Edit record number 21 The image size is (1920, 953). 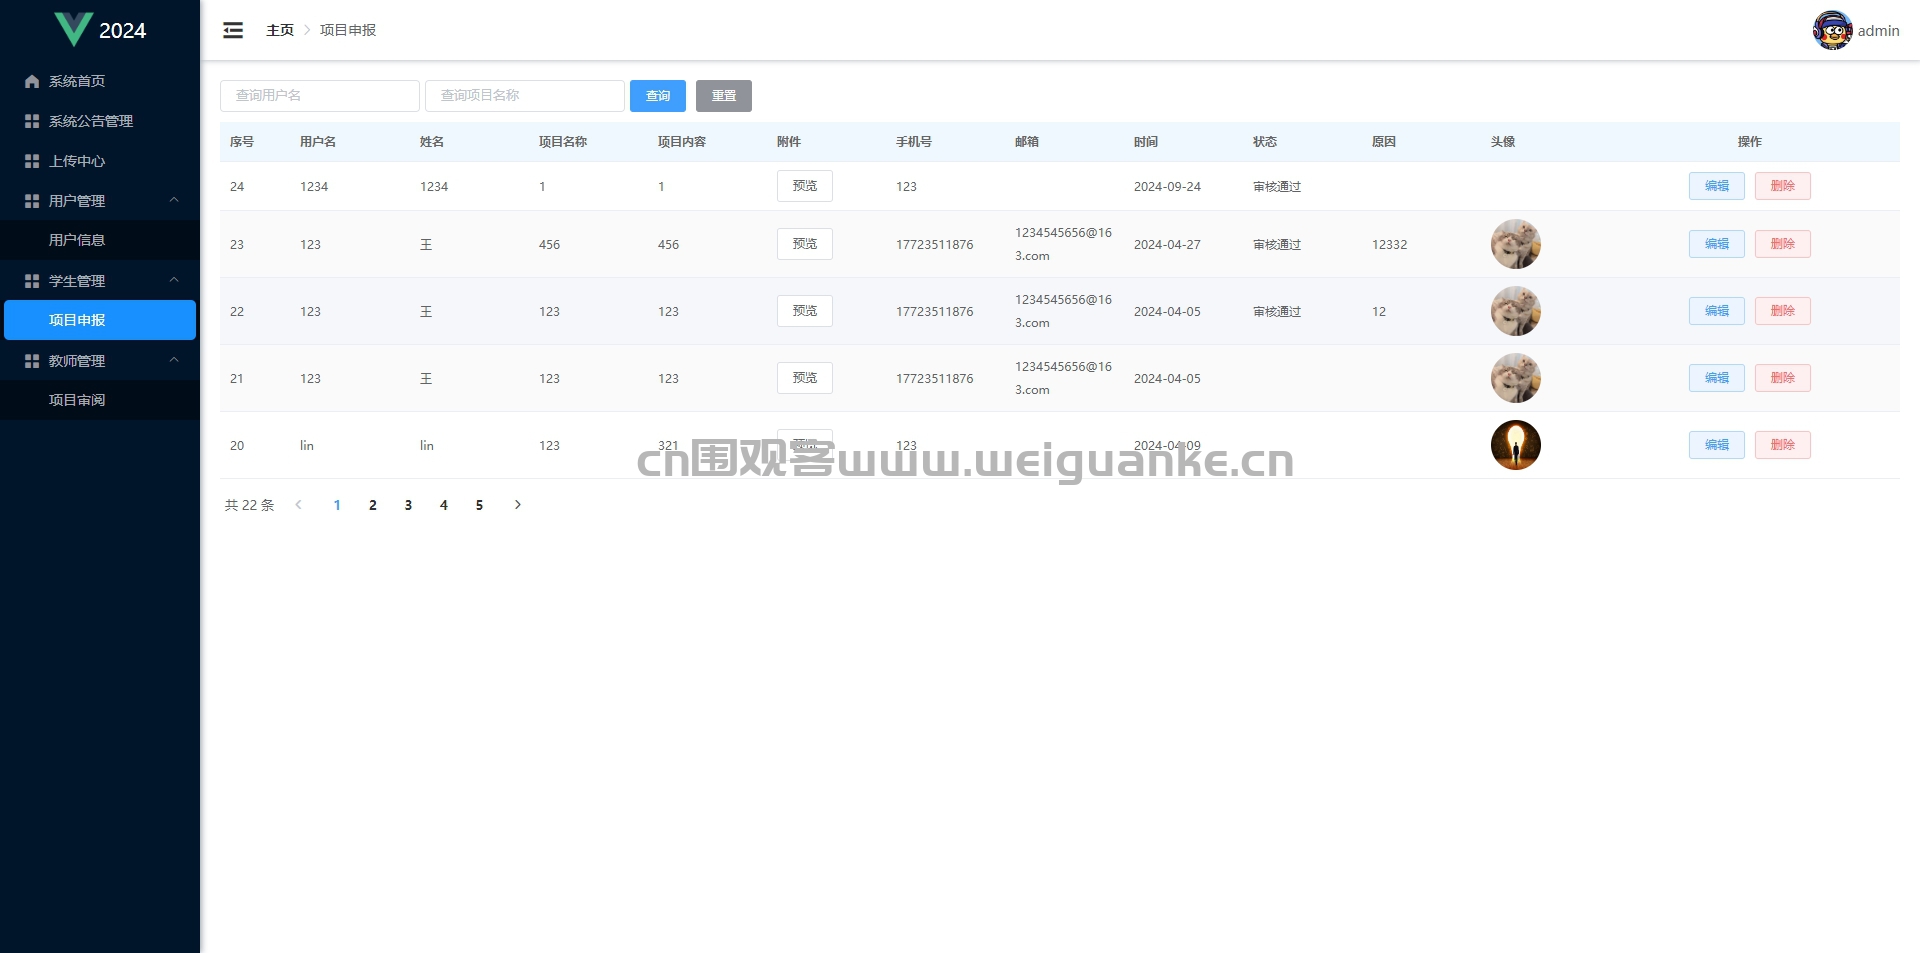click(1717, 378)
